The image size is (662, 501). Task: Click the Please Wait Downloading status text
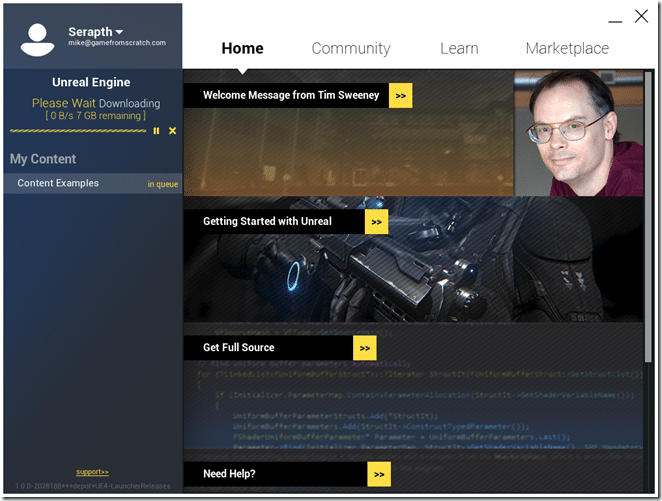[96, 103]
